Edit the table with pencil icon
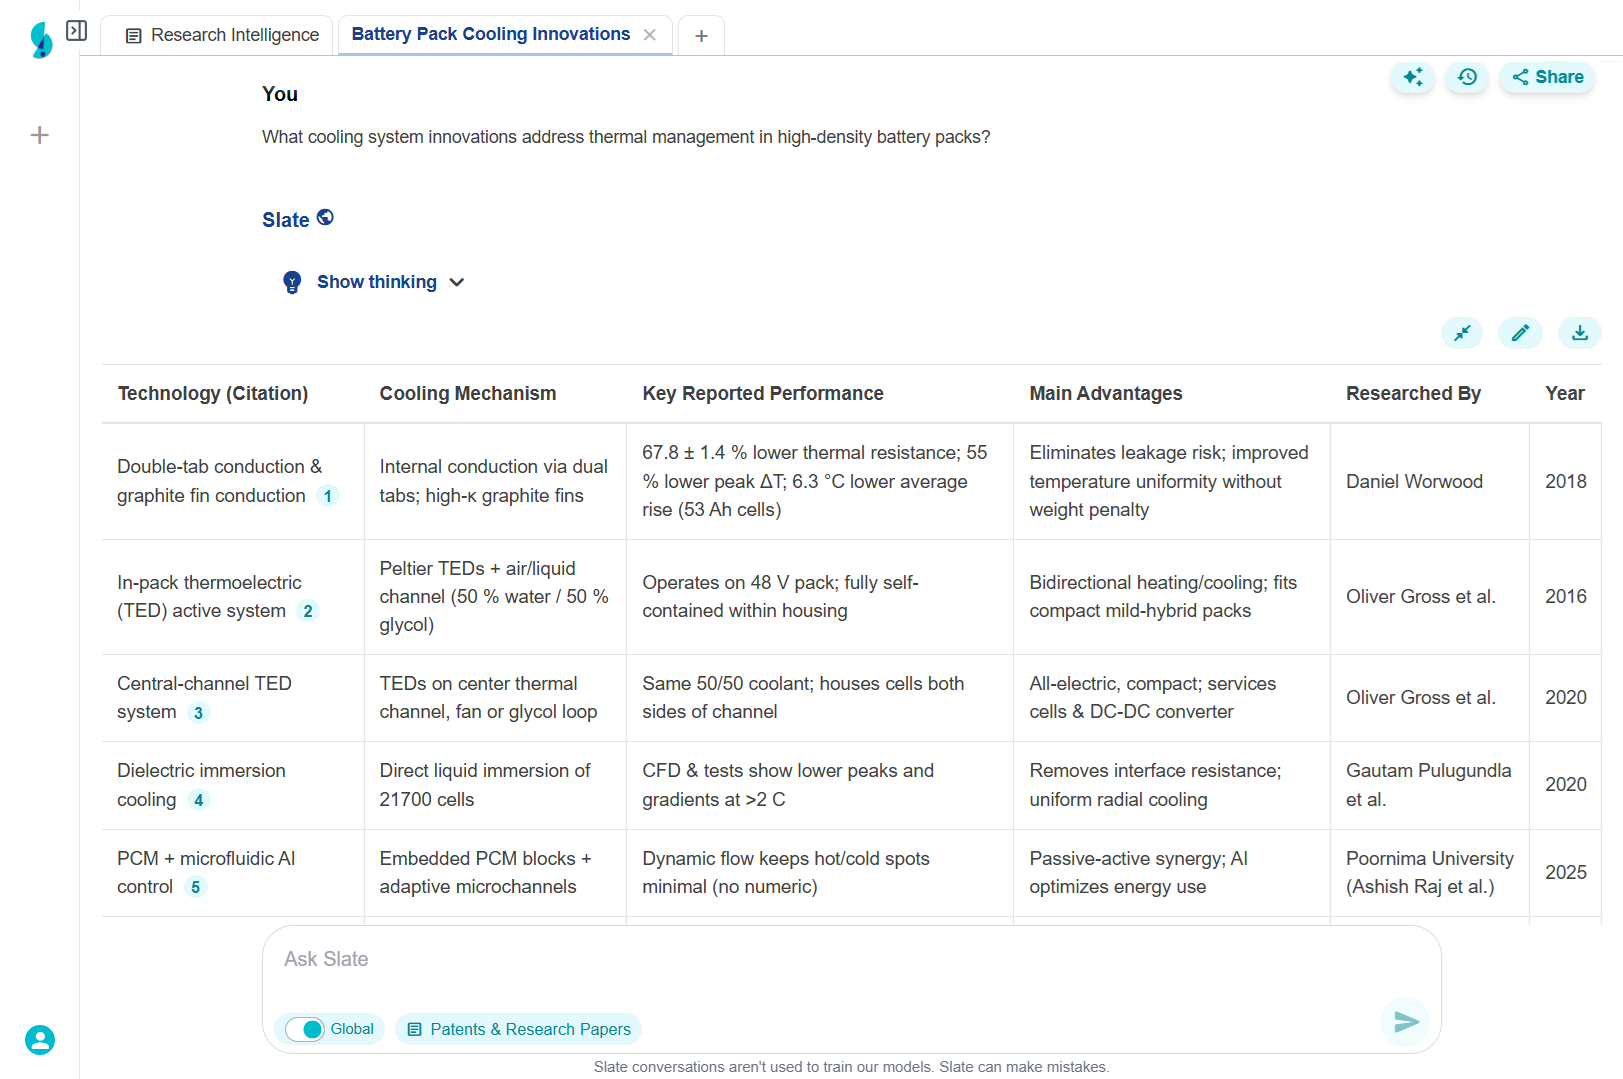This screenshot has height=1079, width=1623. tap(1520, 333)
